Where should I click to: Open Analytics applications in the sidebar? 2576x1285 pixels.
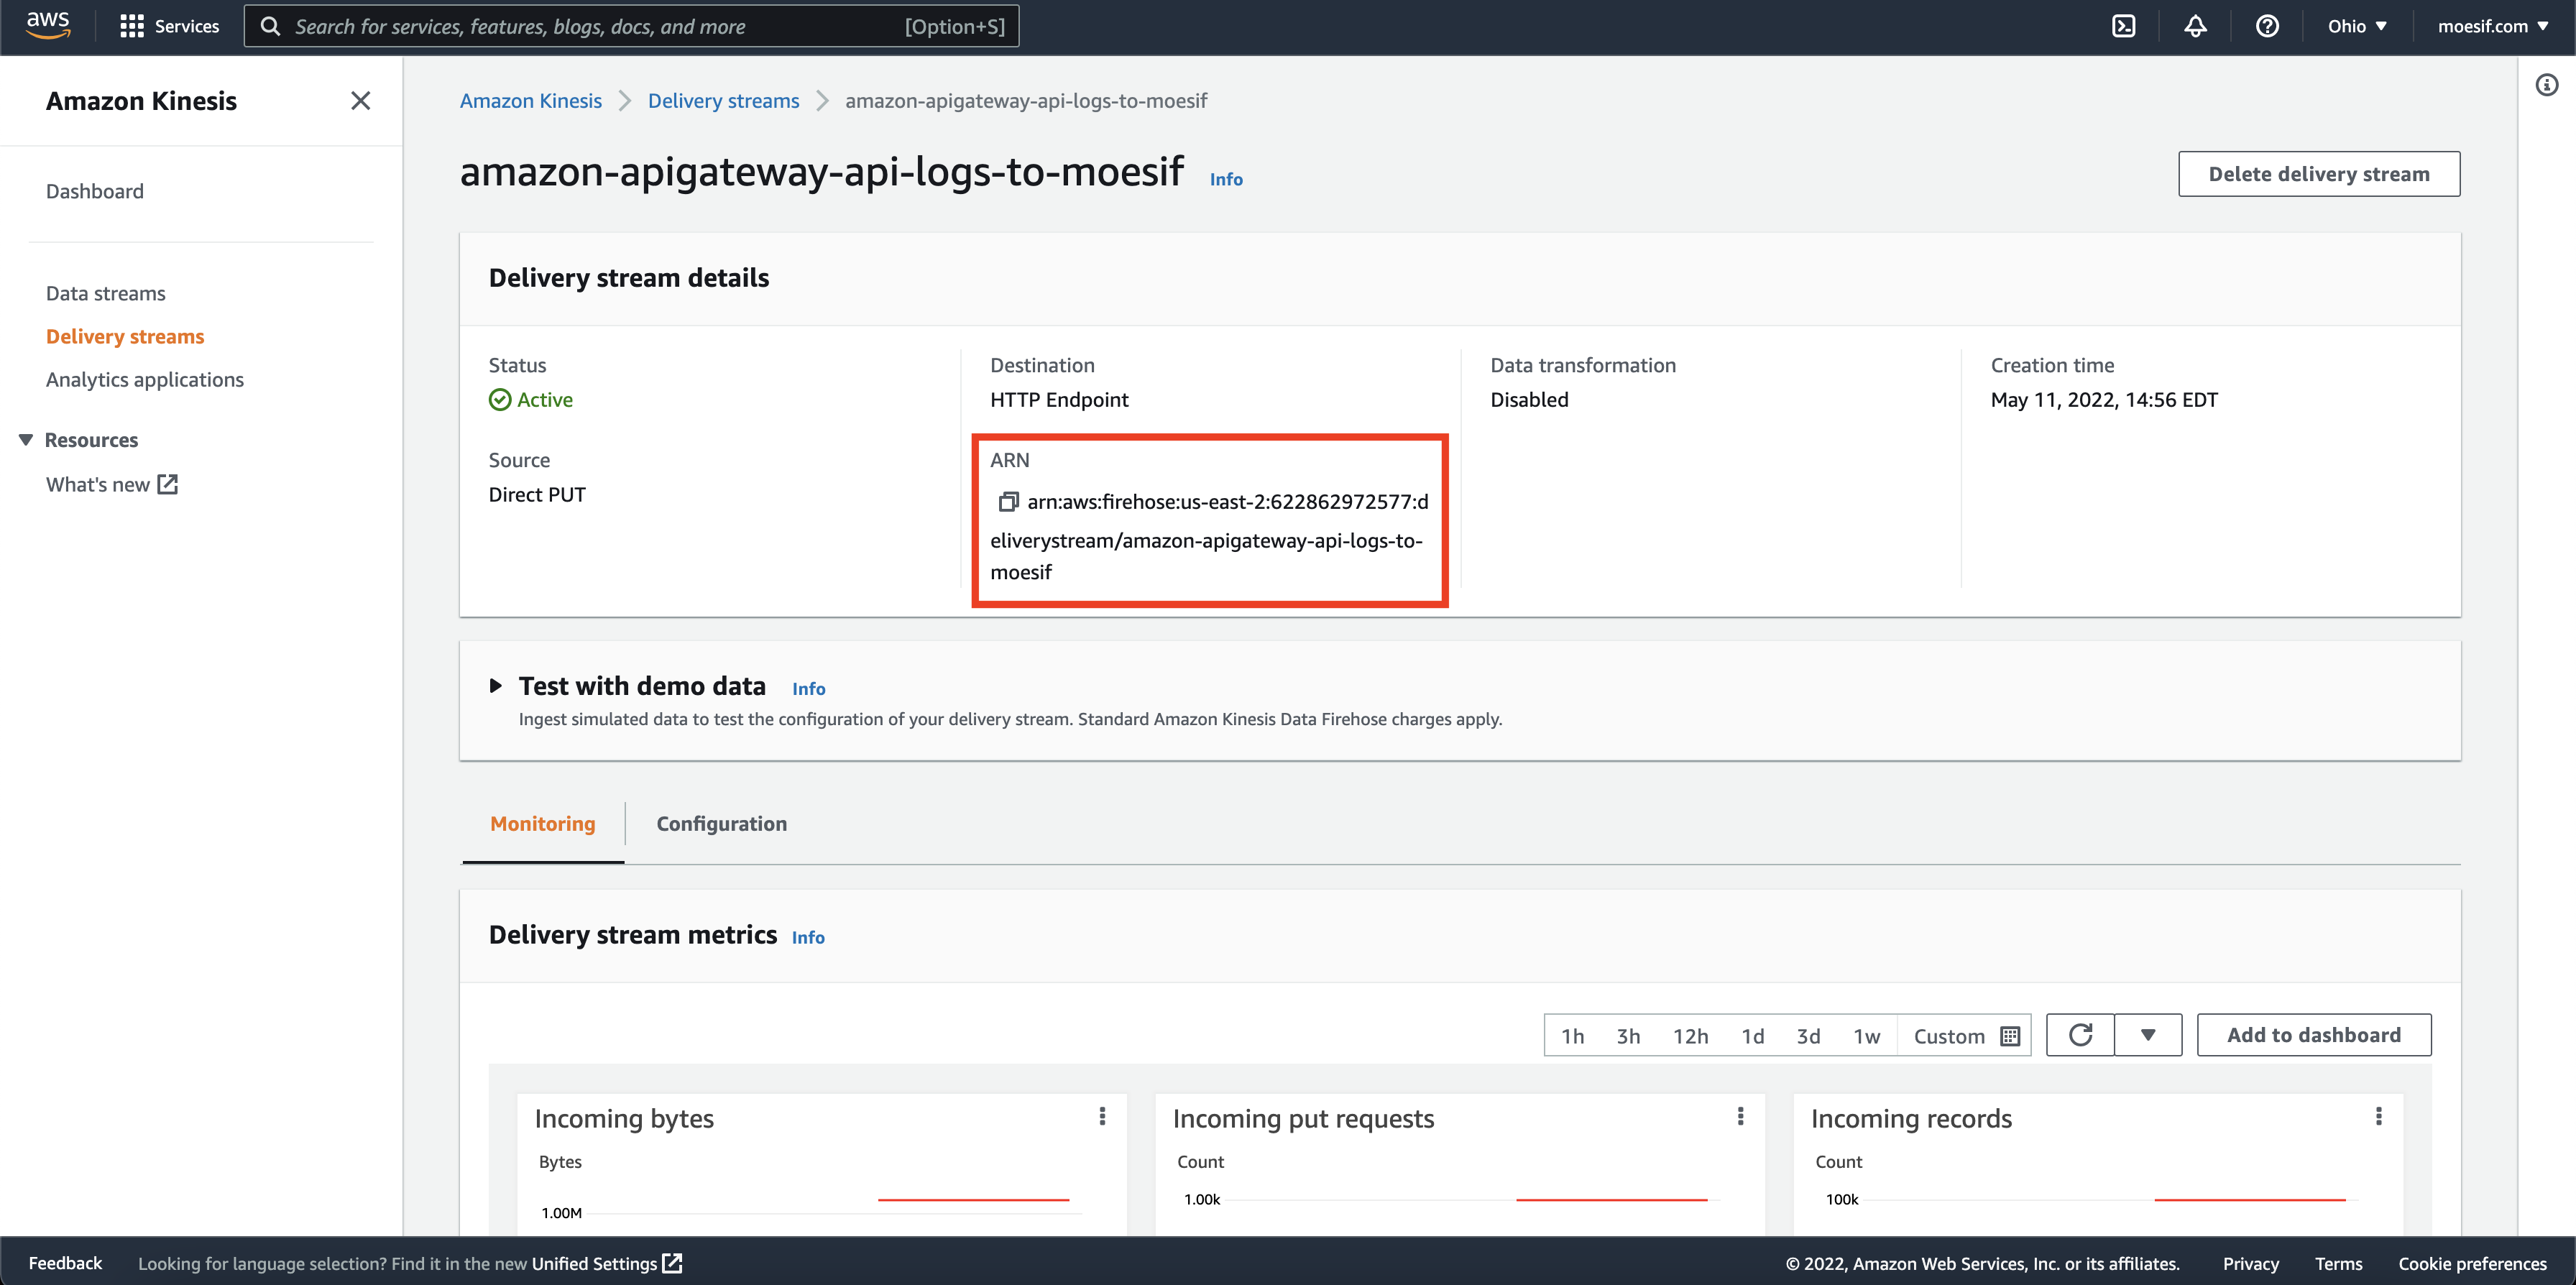[145, 379]
